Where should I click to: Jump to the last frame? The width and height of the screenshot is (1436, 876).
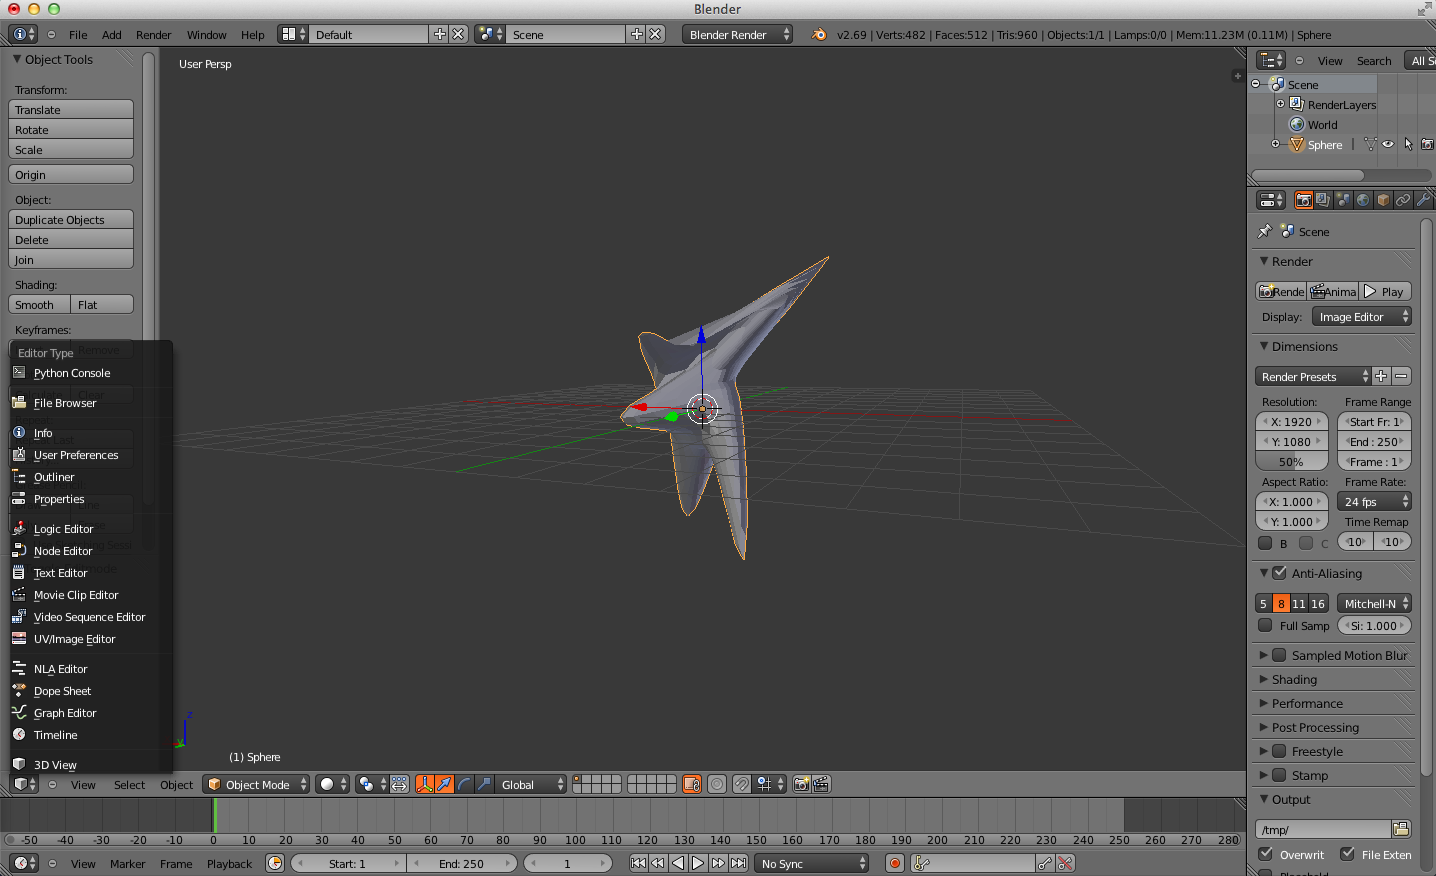click(738, 863)
